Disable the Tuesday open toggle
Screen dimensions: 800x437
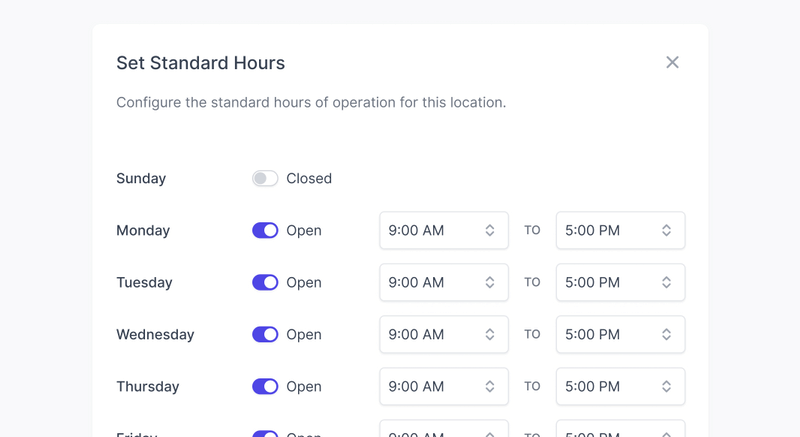(265, 282)
